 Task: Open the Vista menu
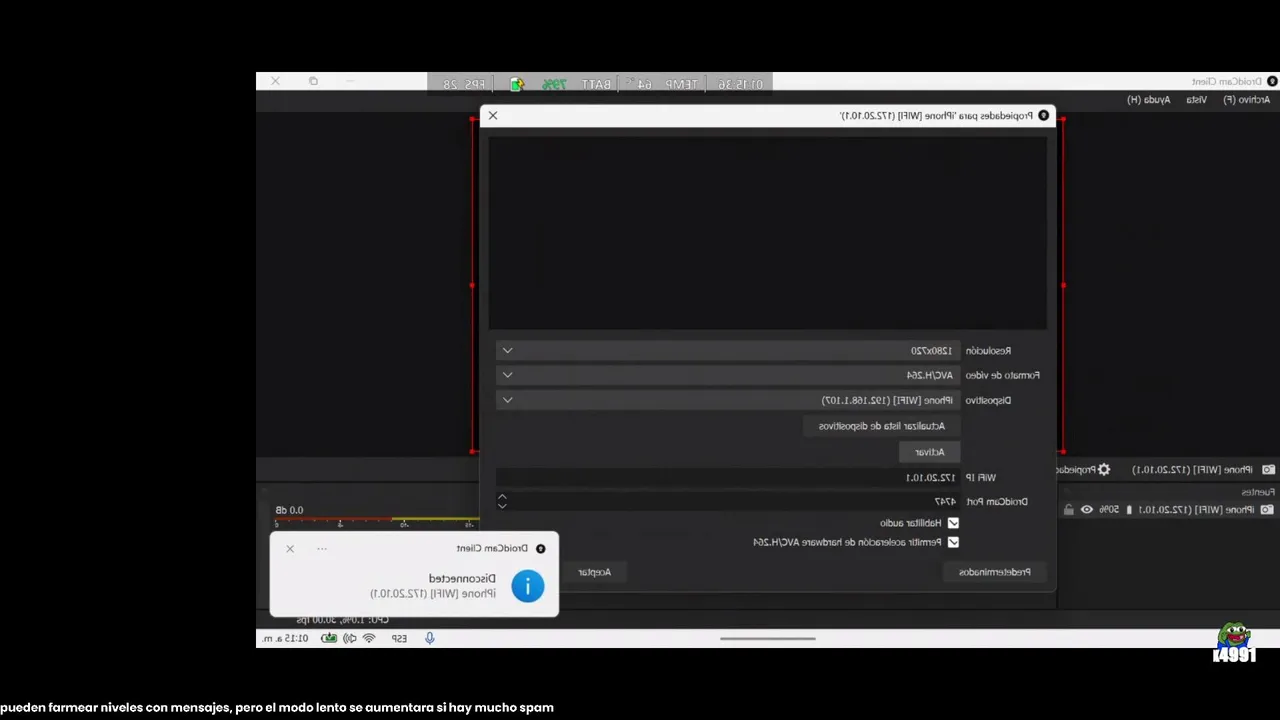tap(1196, 100)
